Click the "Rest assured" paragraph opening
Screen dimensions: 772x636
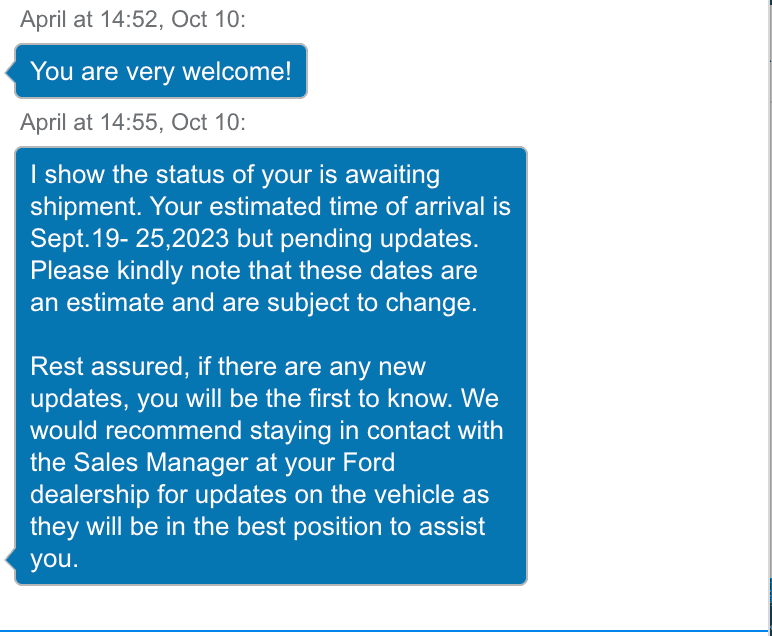click(x=100, y=367)
